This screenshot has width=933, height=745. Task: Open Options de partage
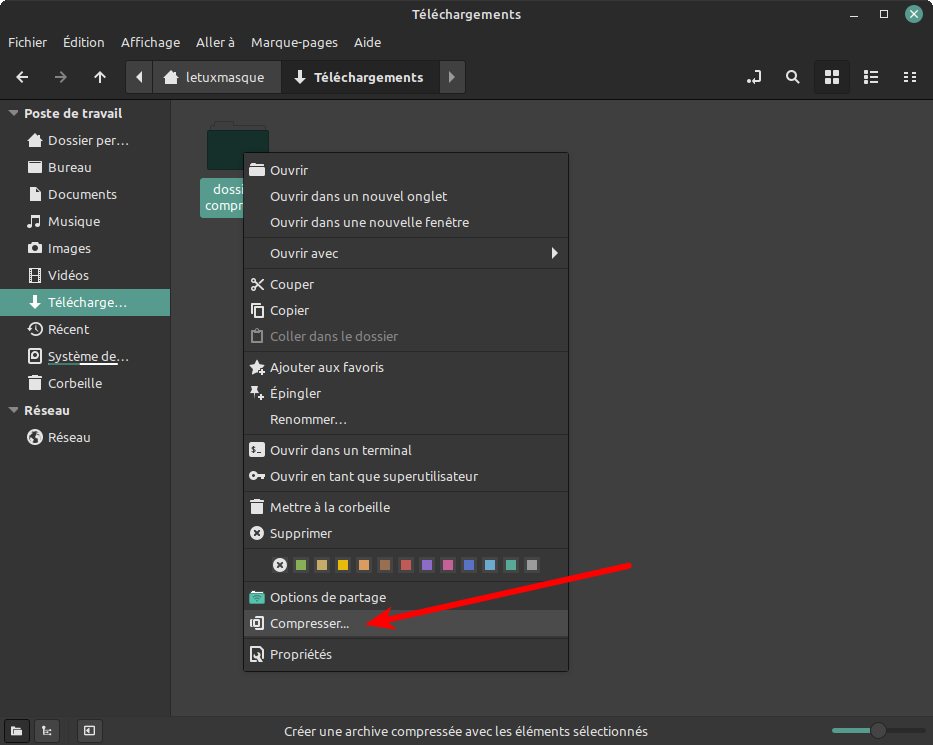tap(406, 597)
